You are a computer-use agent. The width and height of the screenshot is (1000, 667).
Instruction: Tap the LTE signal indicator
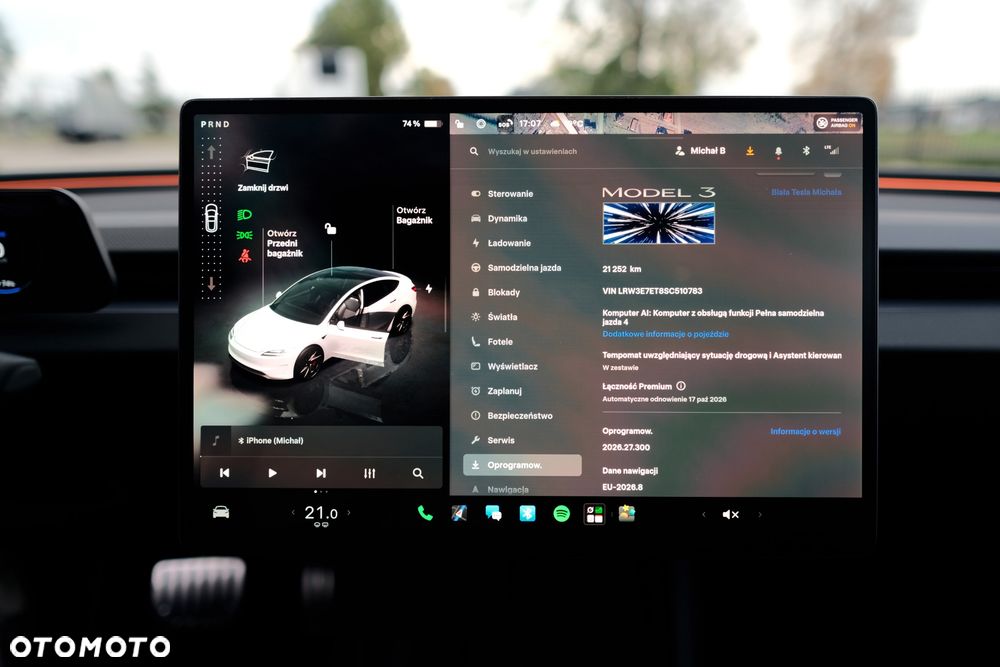832,150
